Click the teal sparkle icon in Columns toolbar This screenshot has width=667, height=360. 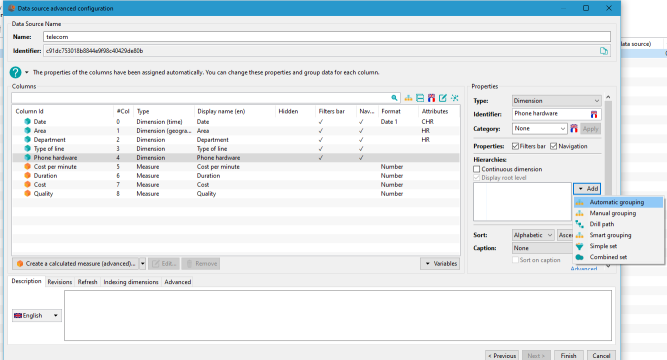(x=455, y=98)
